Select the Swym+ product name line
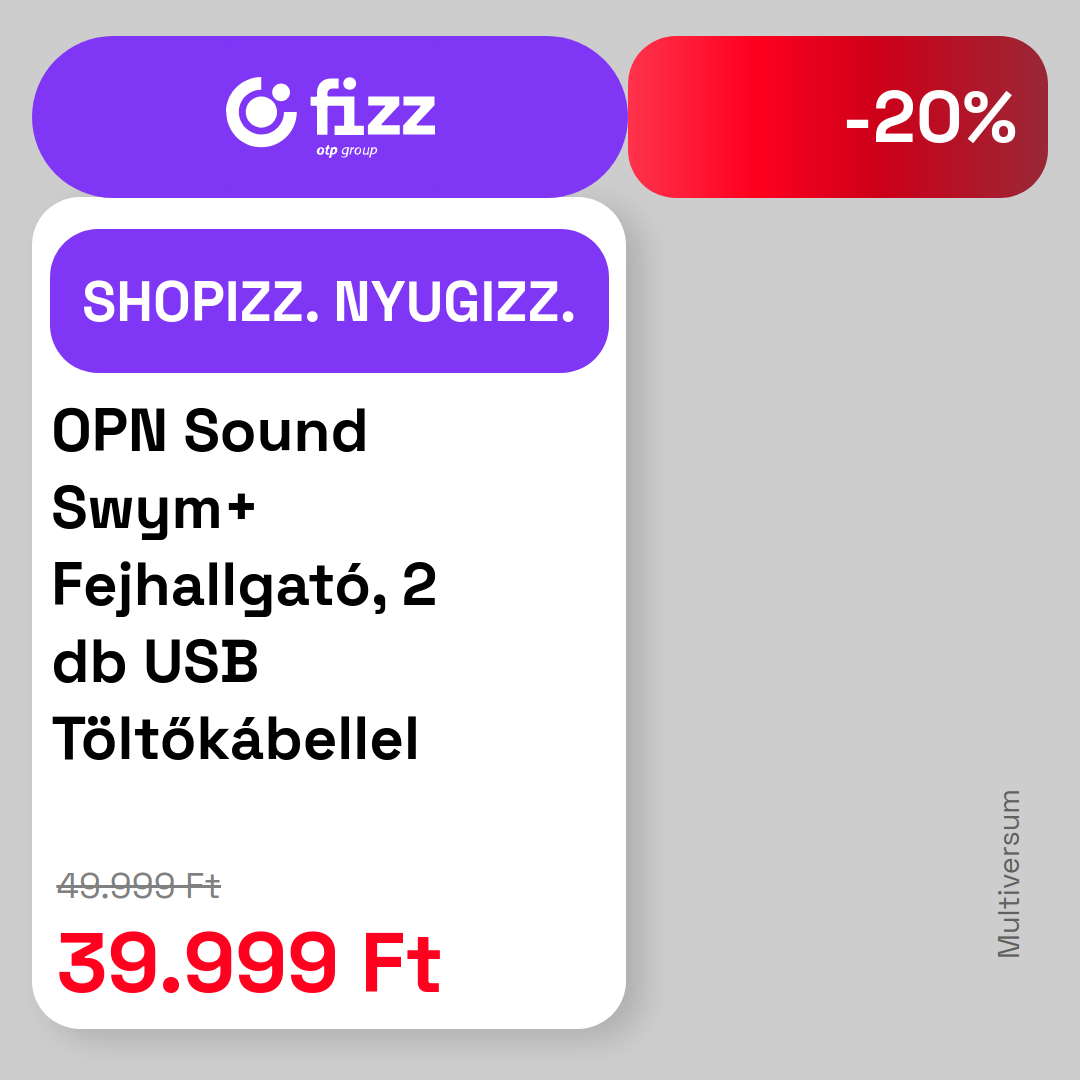 coord(154,510)
